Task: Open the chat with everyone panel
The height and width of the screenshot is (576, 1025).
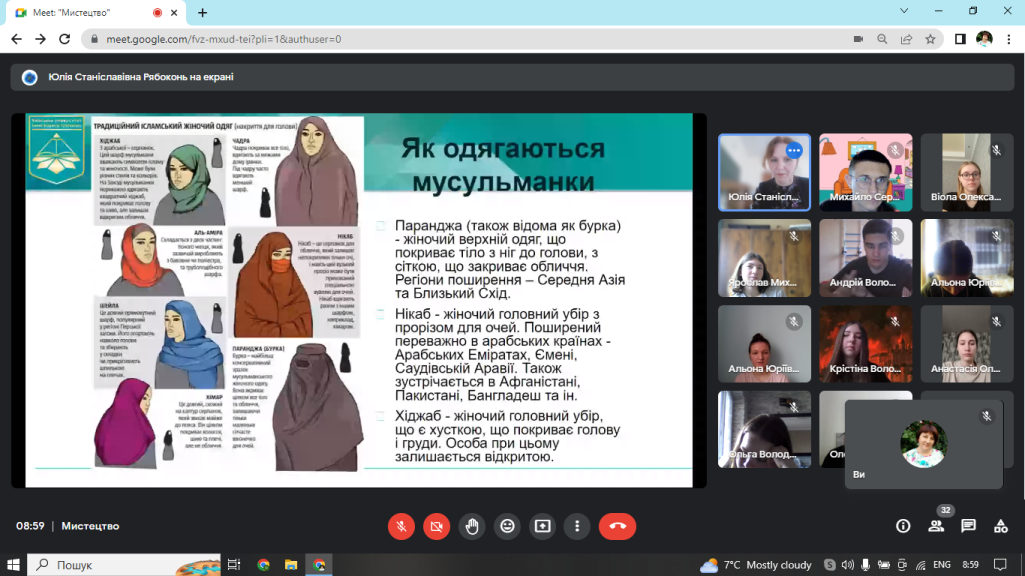Action: click(x=968, y=526)
